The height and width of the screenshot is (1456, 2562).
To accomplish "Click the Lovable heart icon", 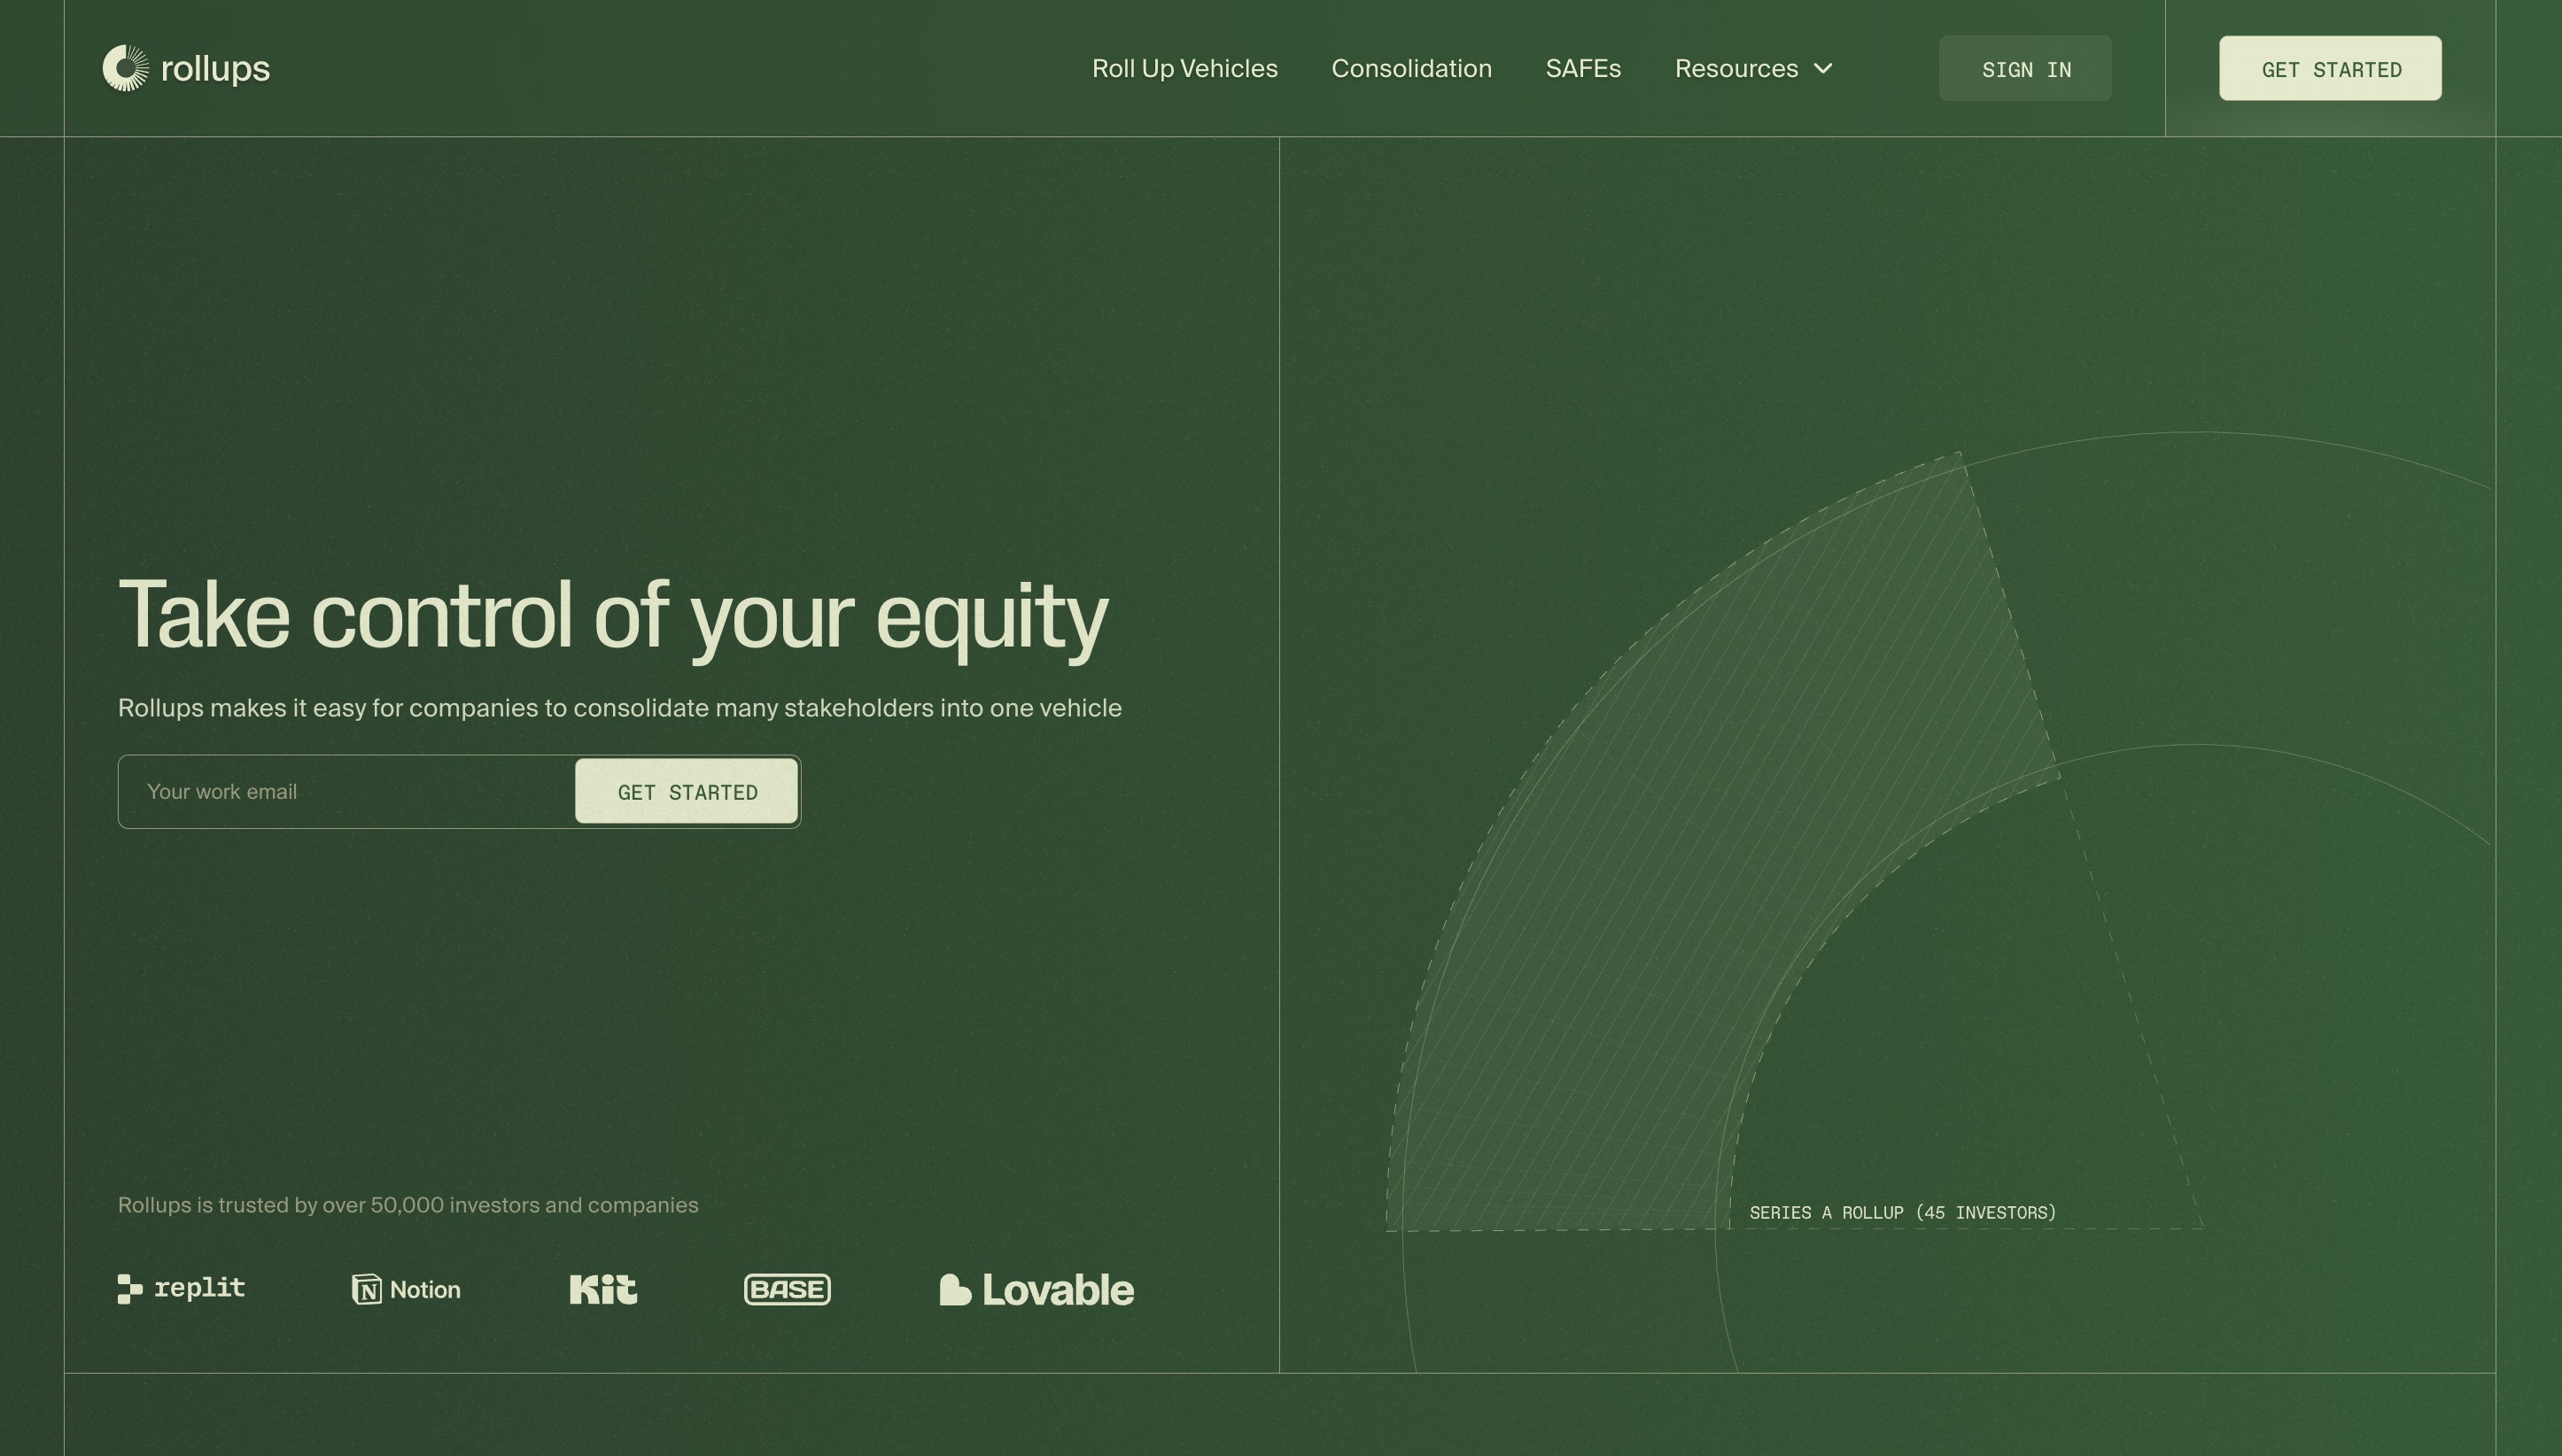I will click(955, 1290).
